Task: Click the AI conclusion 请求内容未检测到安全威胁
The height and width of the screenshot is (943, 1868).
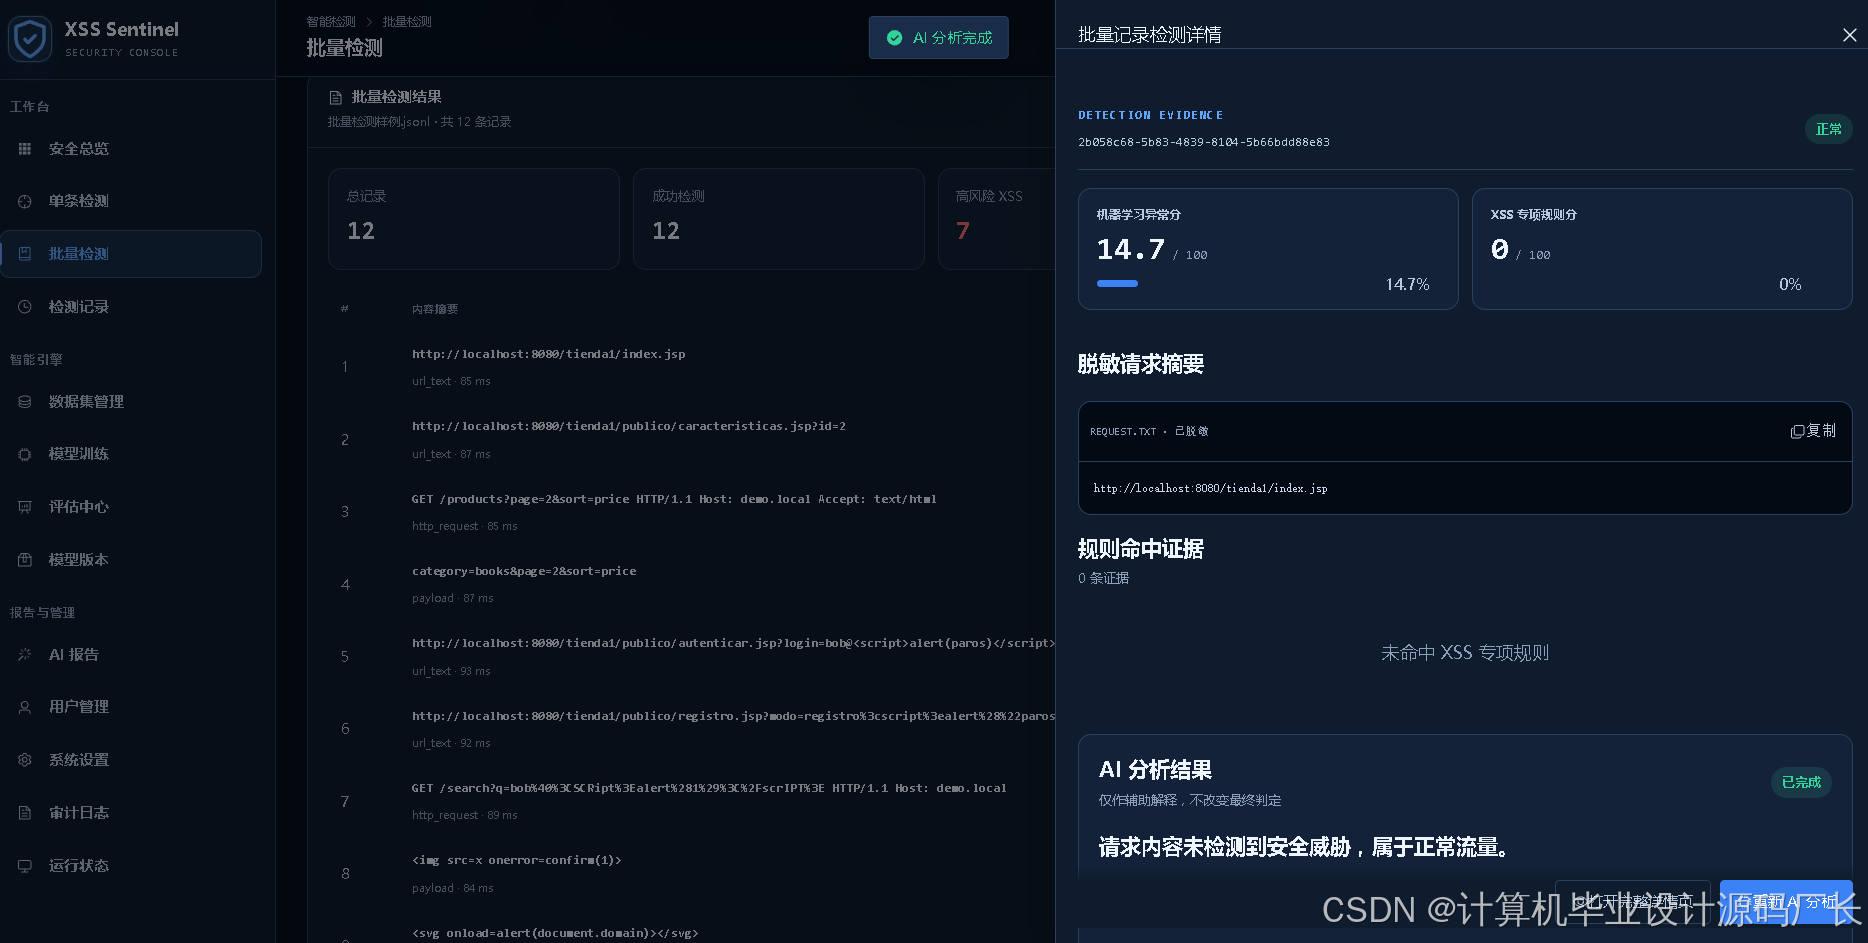Action: click(x=1304, y=847)
